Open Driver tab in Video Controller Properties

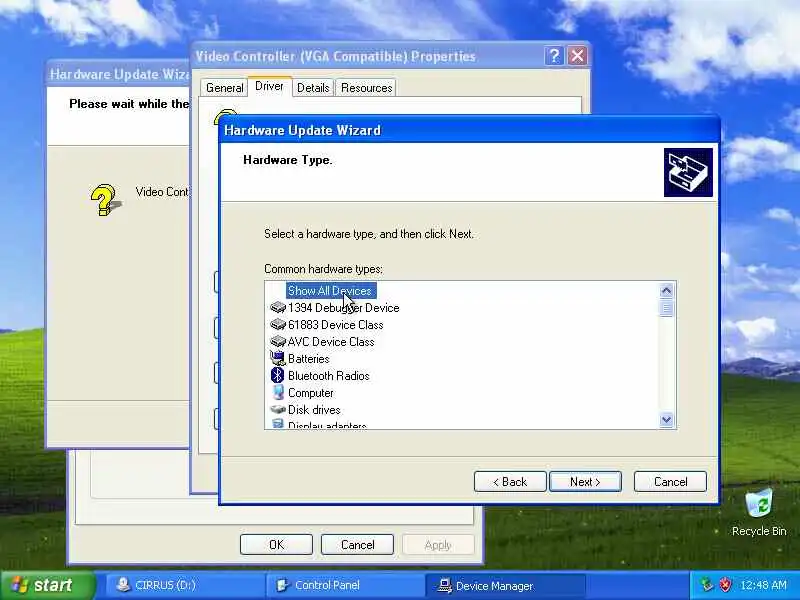point(269,86)
